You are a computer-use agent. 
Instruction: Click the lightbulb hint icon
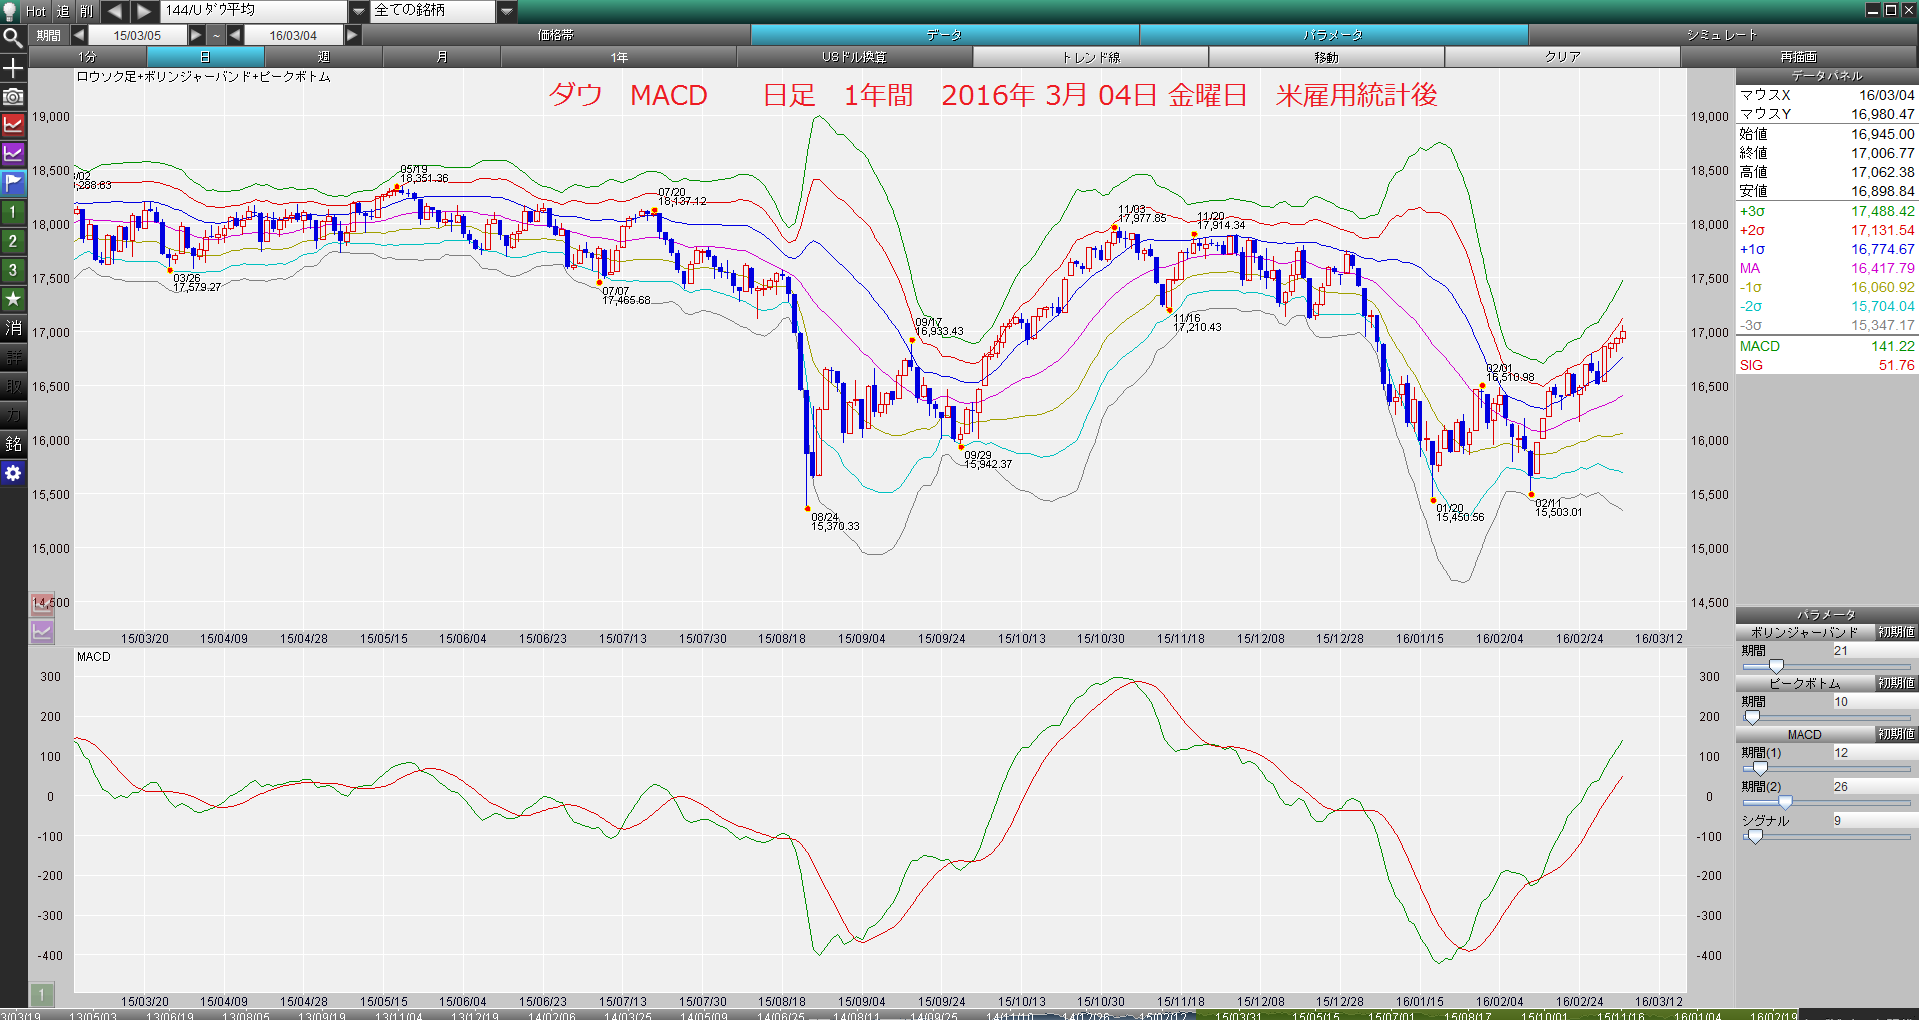click(10, 11)
